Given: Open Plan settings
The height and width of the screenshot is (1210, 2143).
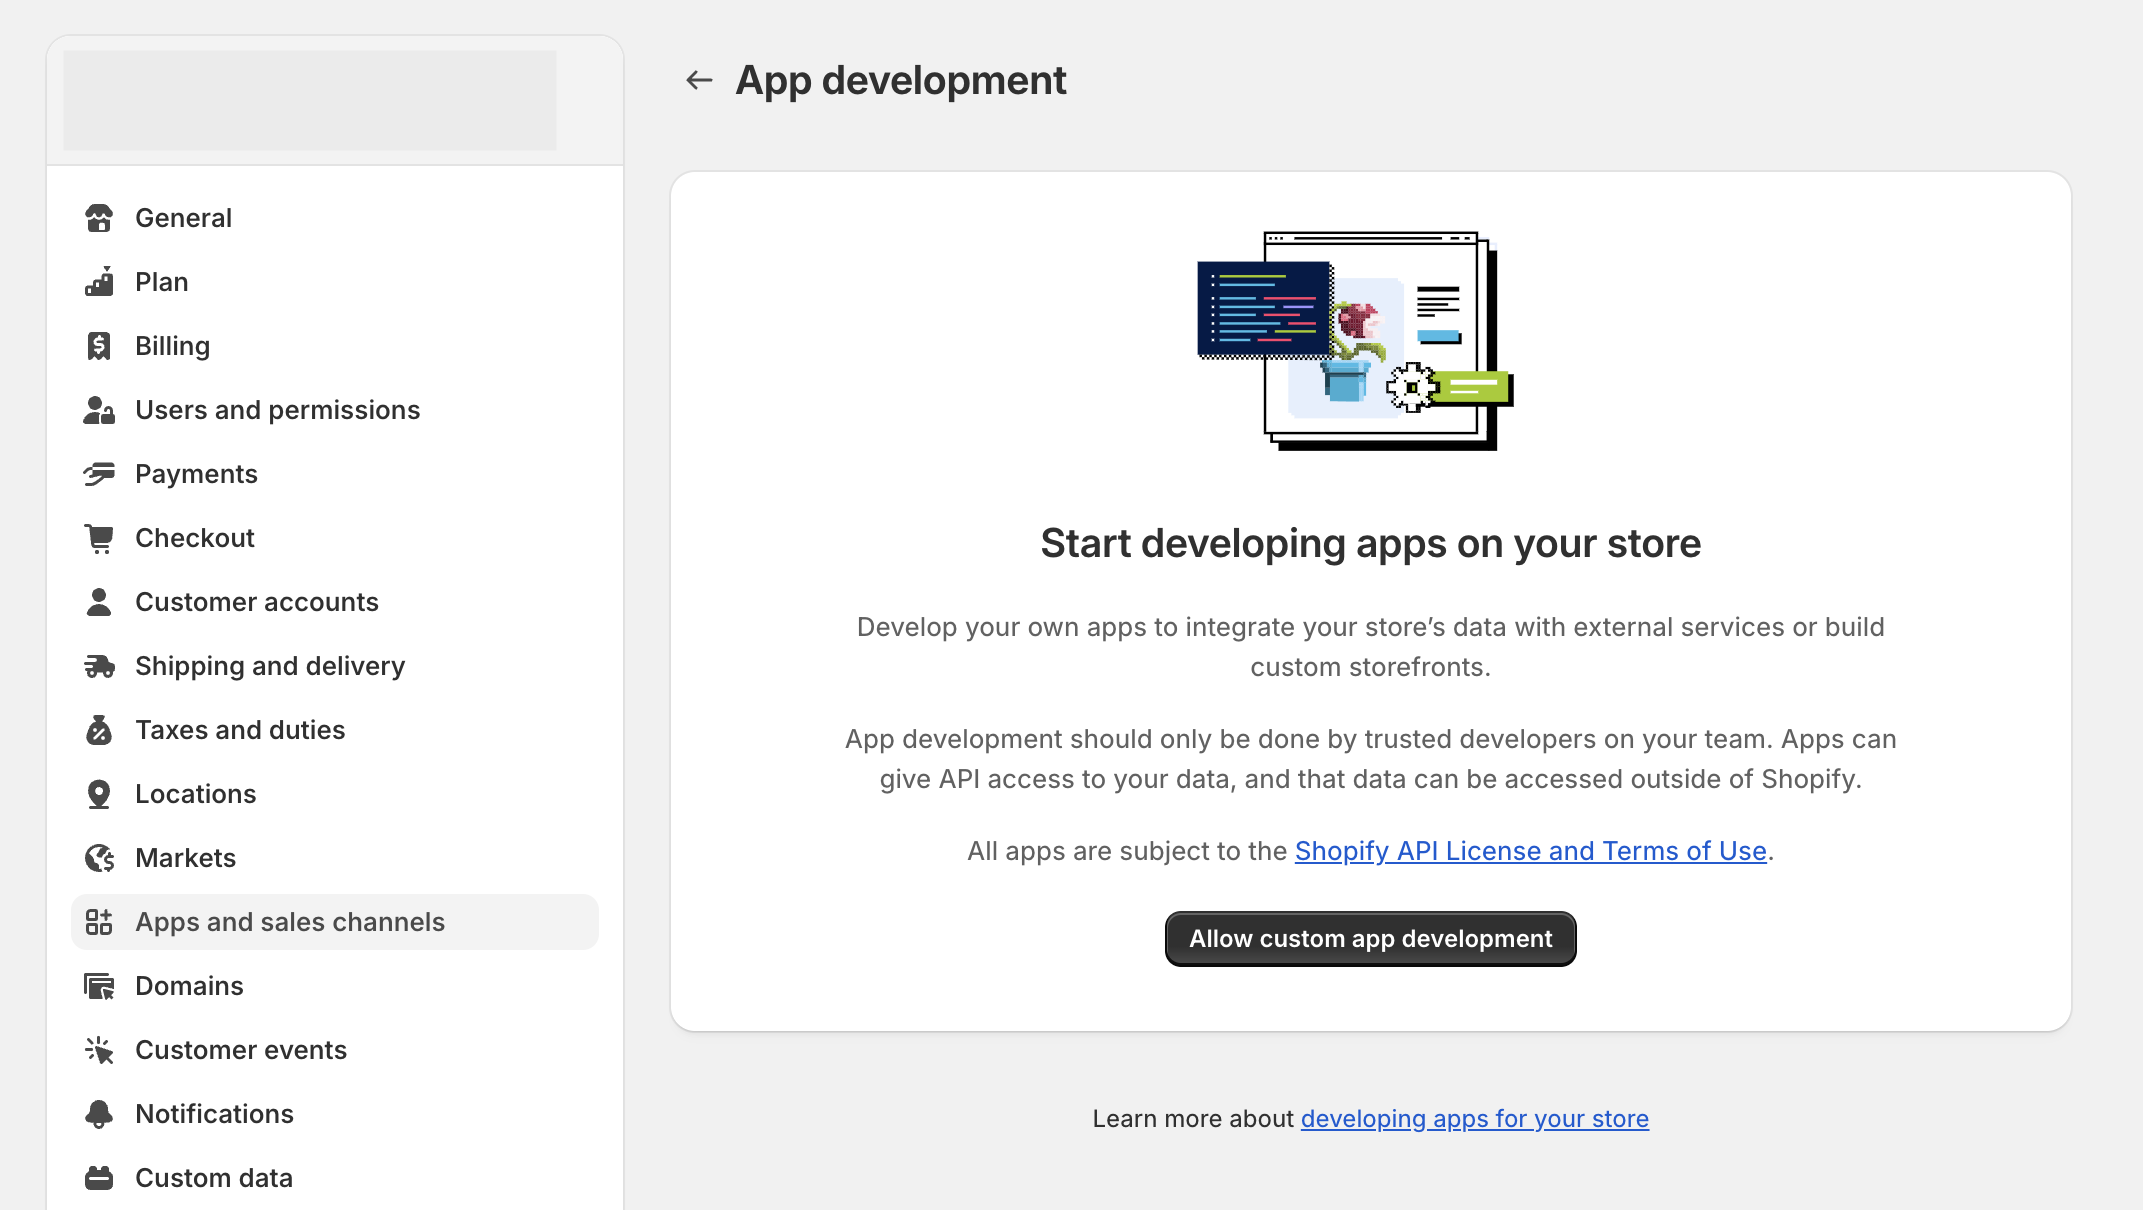Looking at the screenshot, I should pos(335,282).
